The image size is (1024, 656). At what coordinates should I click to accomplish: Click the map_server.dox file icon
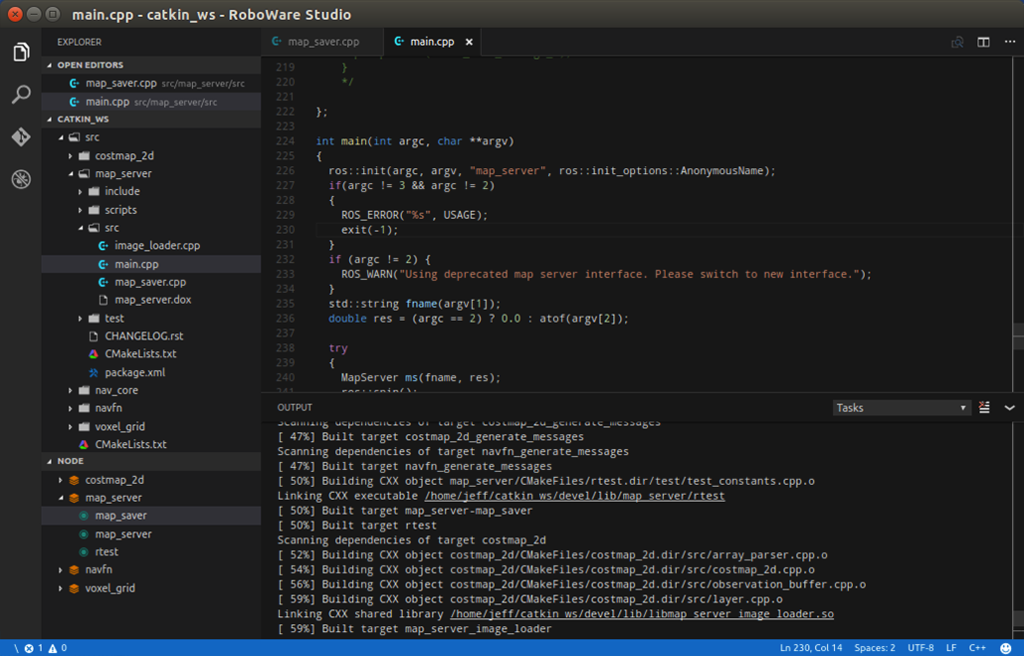point(103,300)
